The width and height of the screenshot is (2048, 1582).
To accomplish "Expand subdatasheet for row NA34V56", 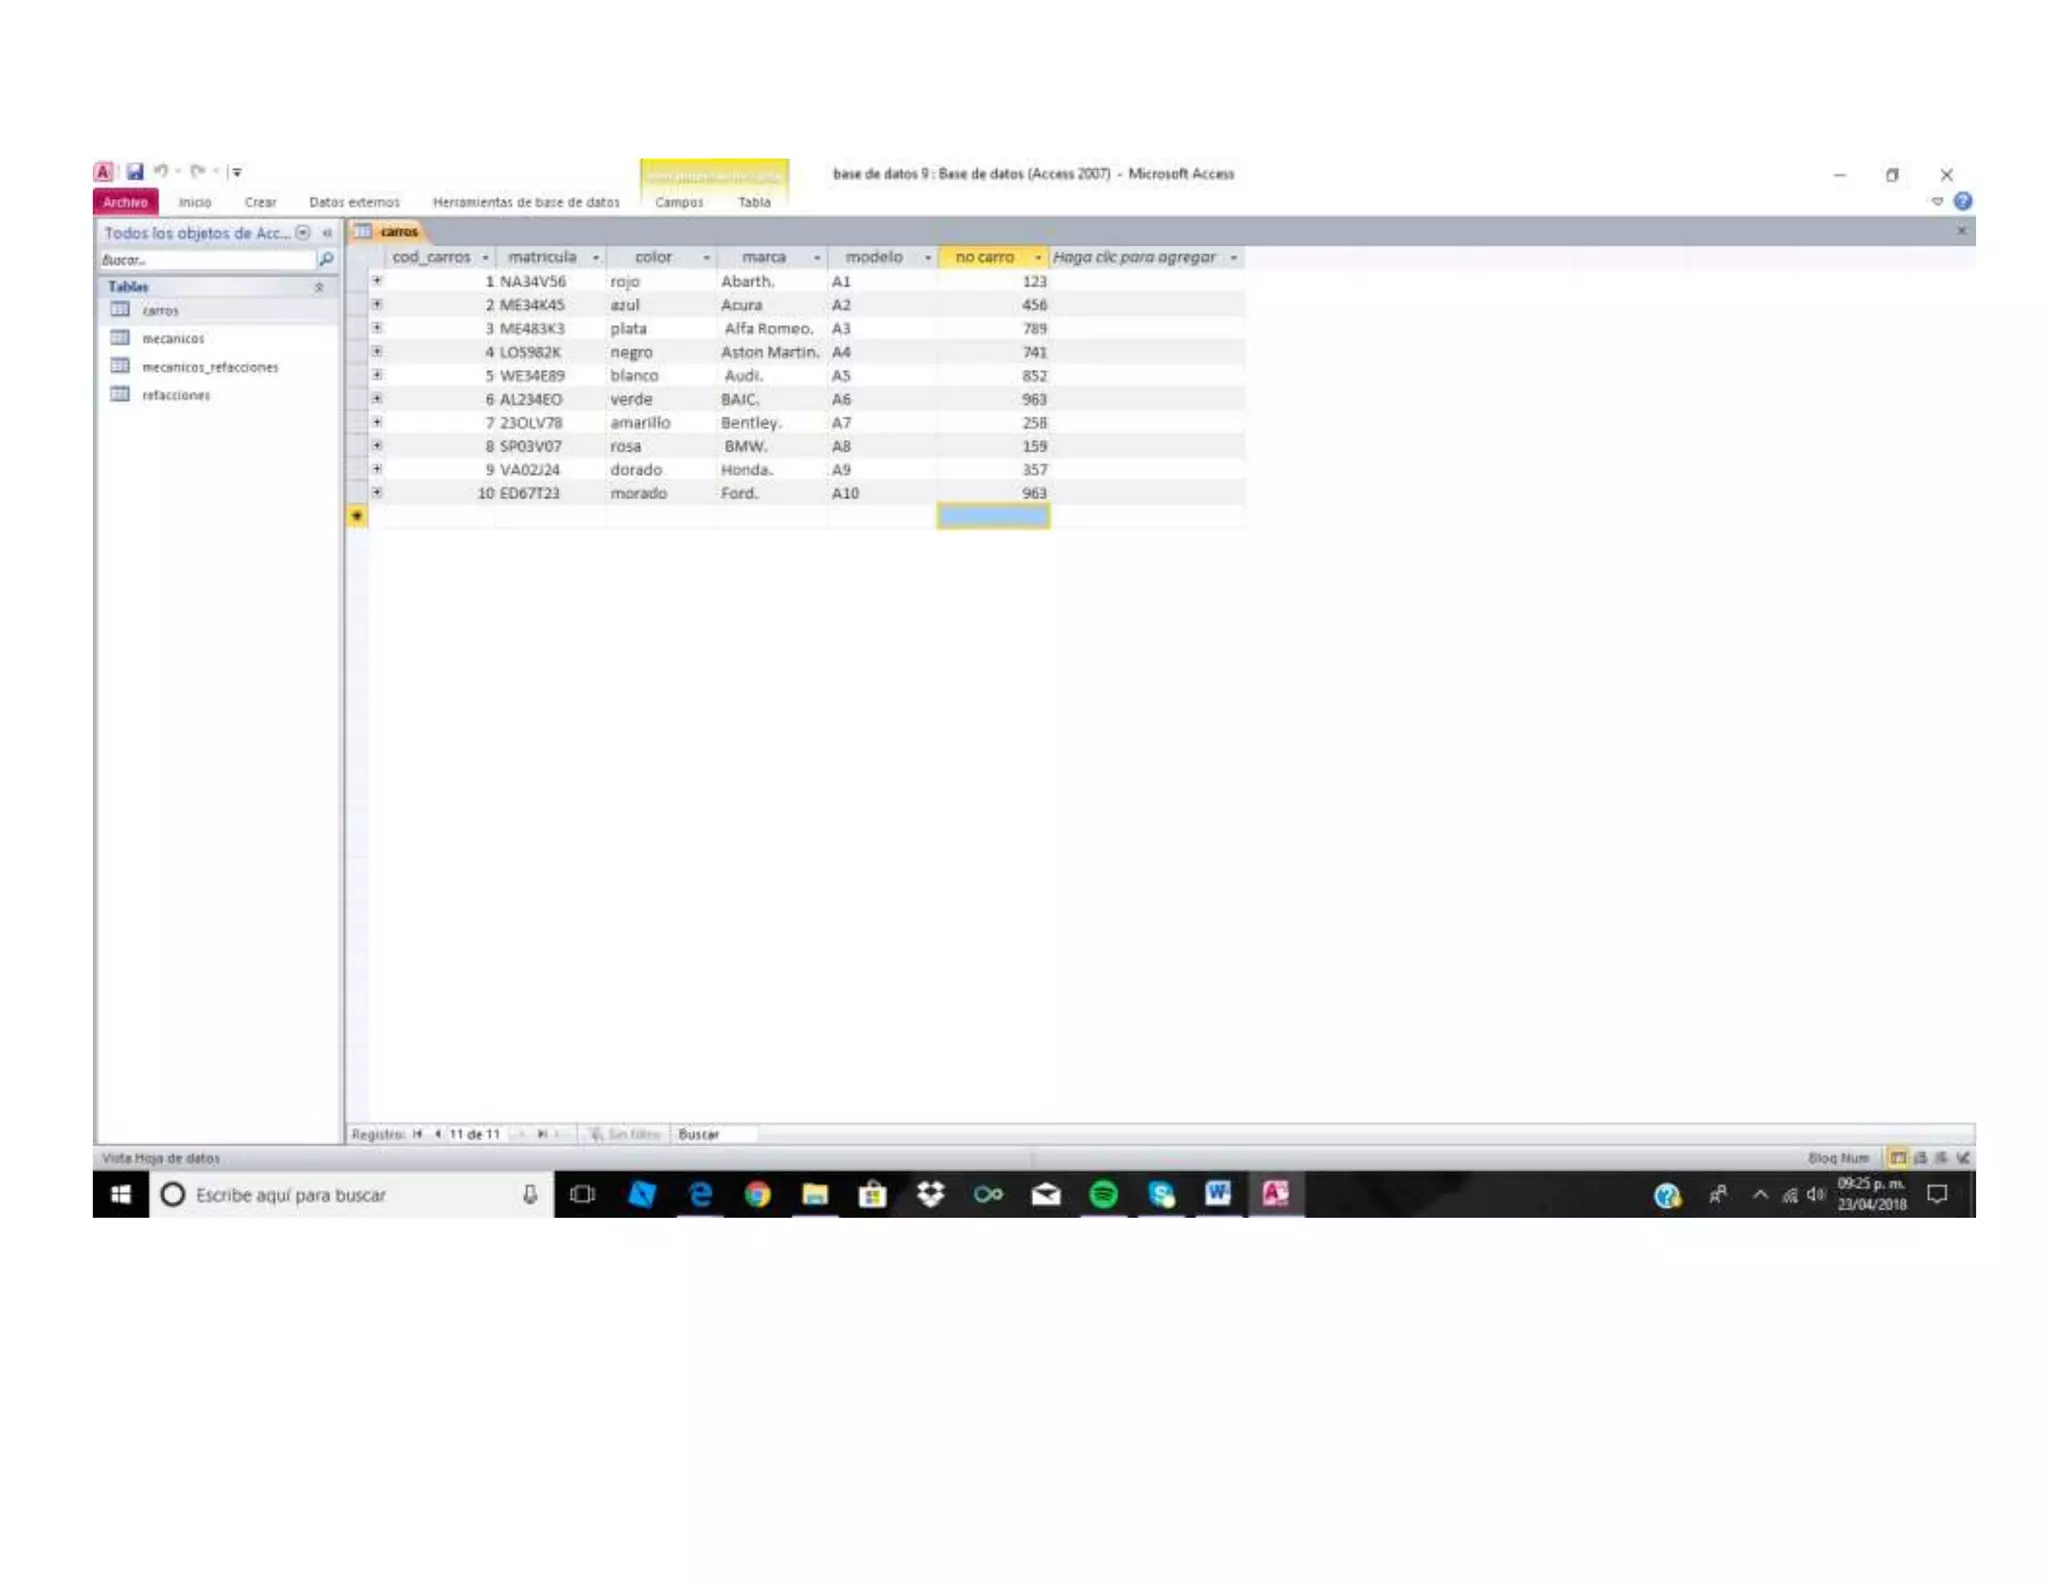I will click(377, 281).
